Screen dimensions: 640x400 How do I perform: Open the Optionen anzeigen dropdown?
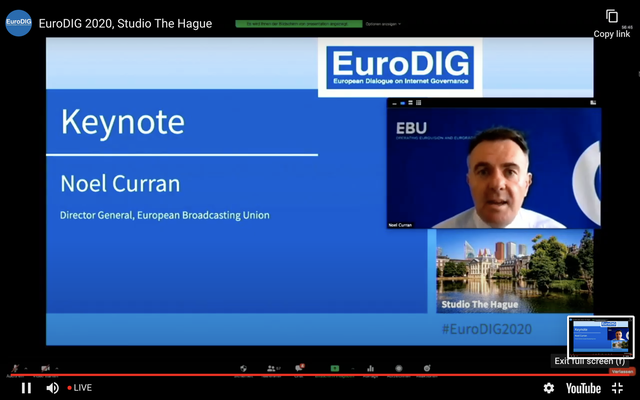tap(383, 24)
